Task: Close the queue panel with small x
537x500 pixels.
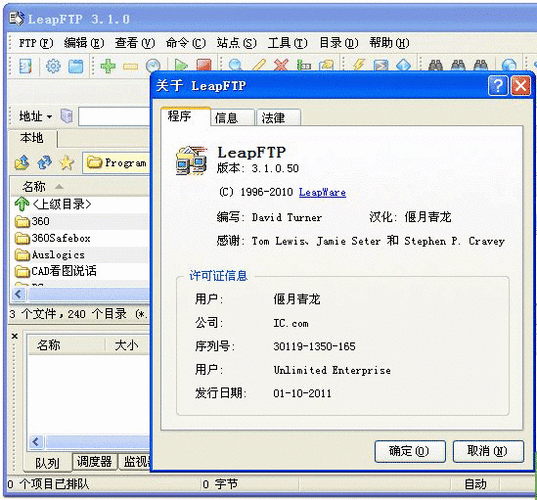Action: 15,336
